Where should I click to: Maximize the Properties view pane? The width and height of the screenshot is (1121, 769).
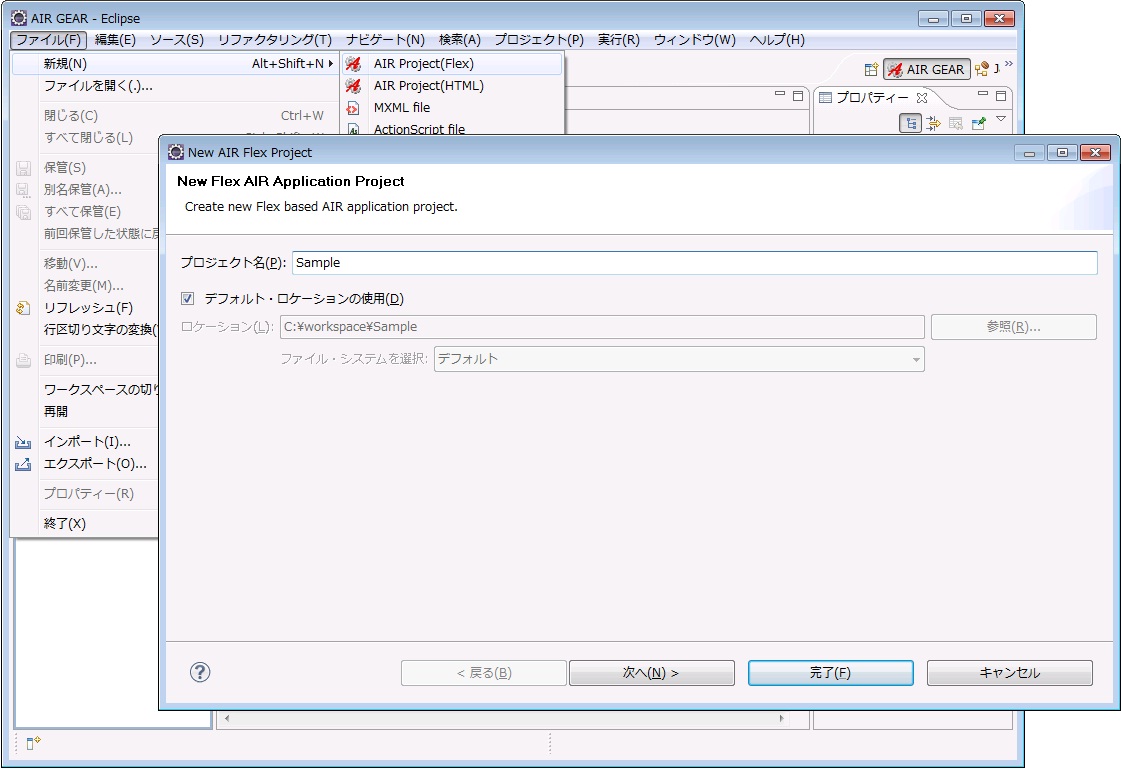pos(1001,95)
